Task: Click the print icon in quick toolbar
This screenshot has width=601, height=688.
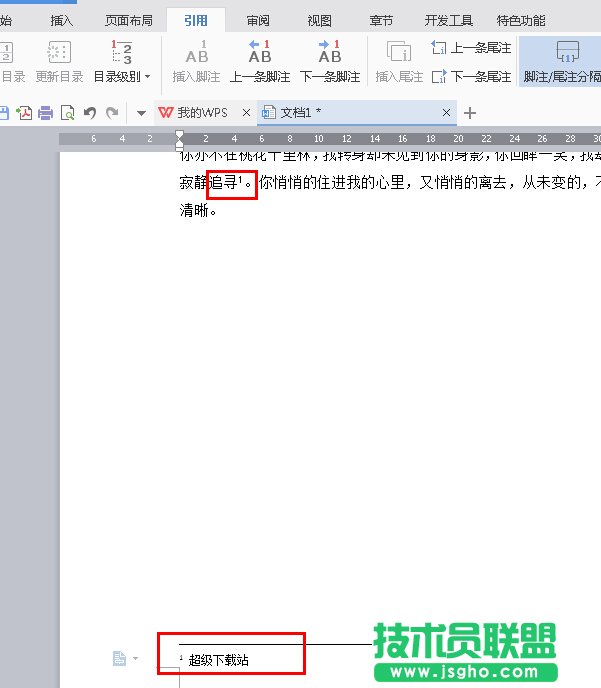Action: [45, 113]
